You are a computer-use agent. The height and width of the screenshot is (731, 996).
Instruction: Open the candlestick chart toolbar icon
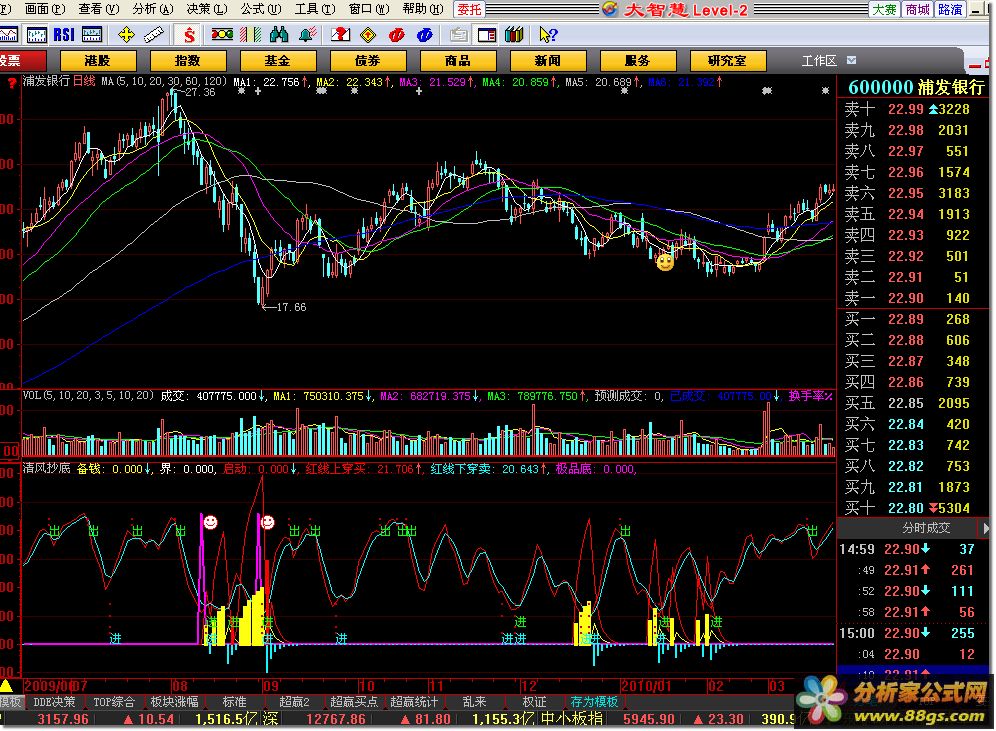point(36,35)
